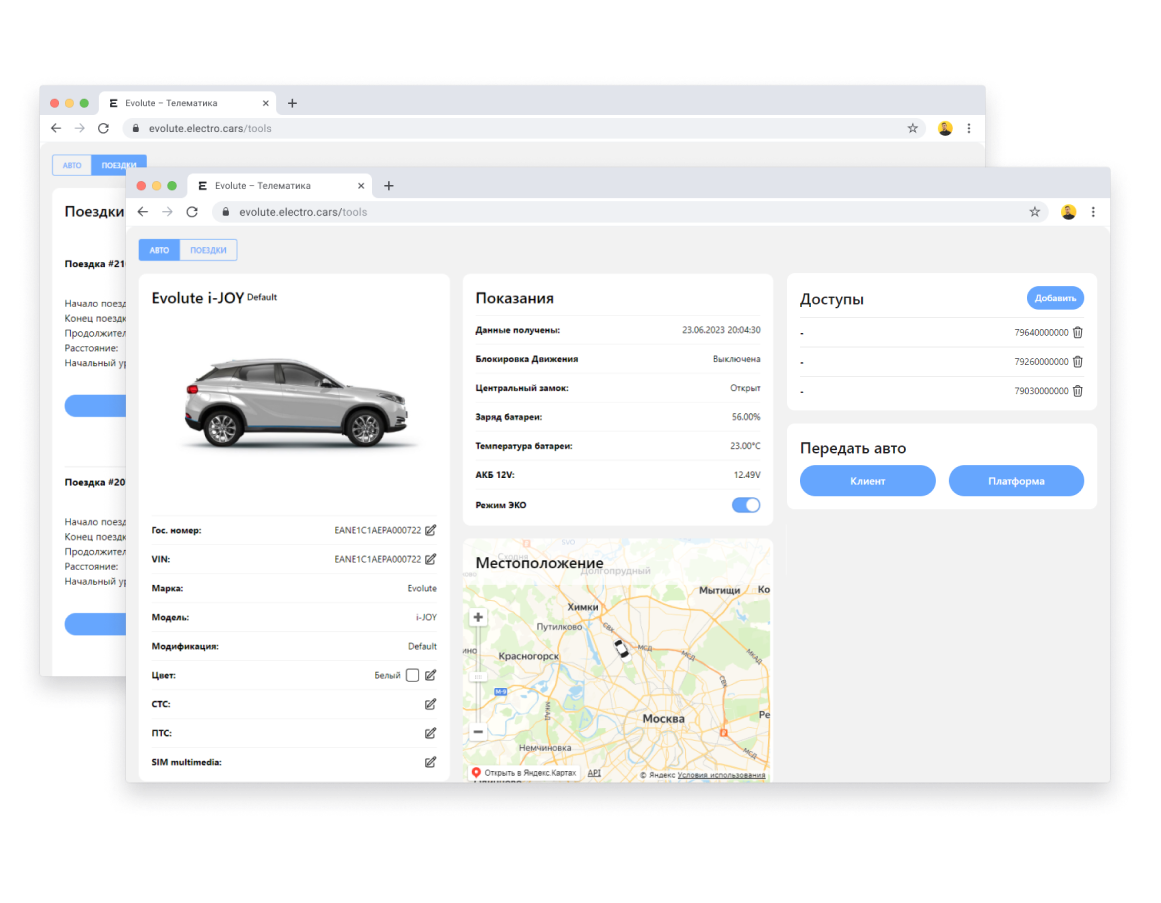Open a new tab in front window
This screenshot has width=1161, height=903.
(x=389, y=186)
